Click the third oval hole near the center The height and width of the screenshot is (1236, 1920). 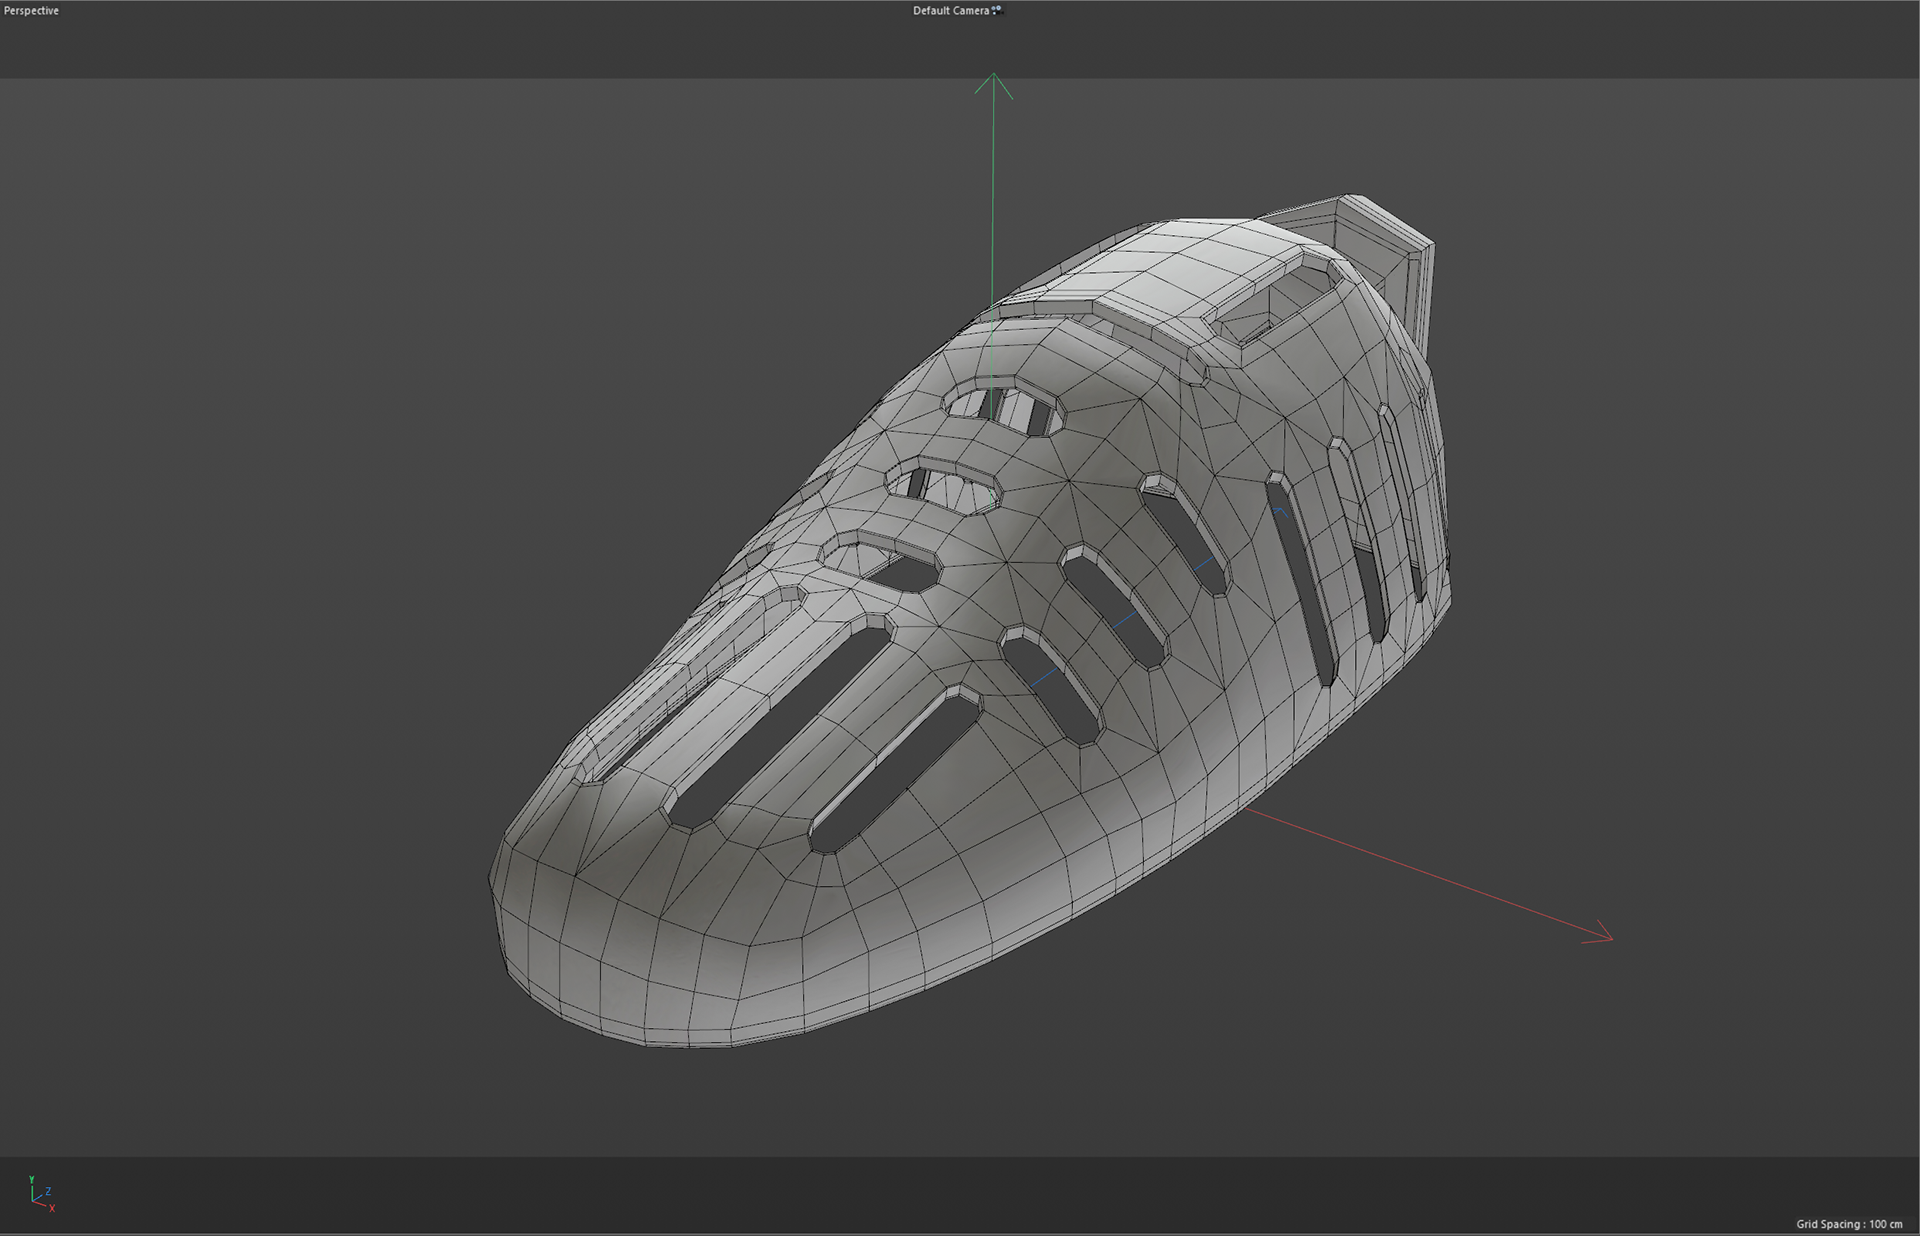(893, 568)
